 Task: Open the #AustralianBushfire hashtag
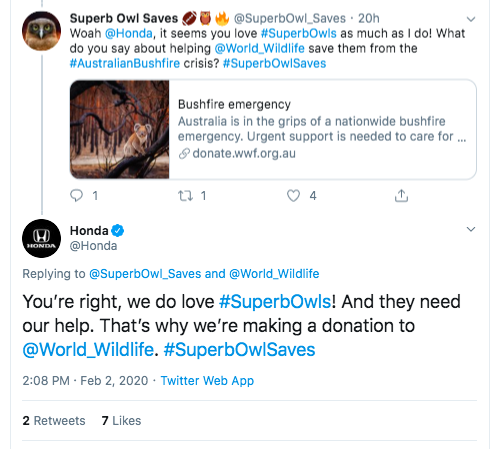click(125, 63)
